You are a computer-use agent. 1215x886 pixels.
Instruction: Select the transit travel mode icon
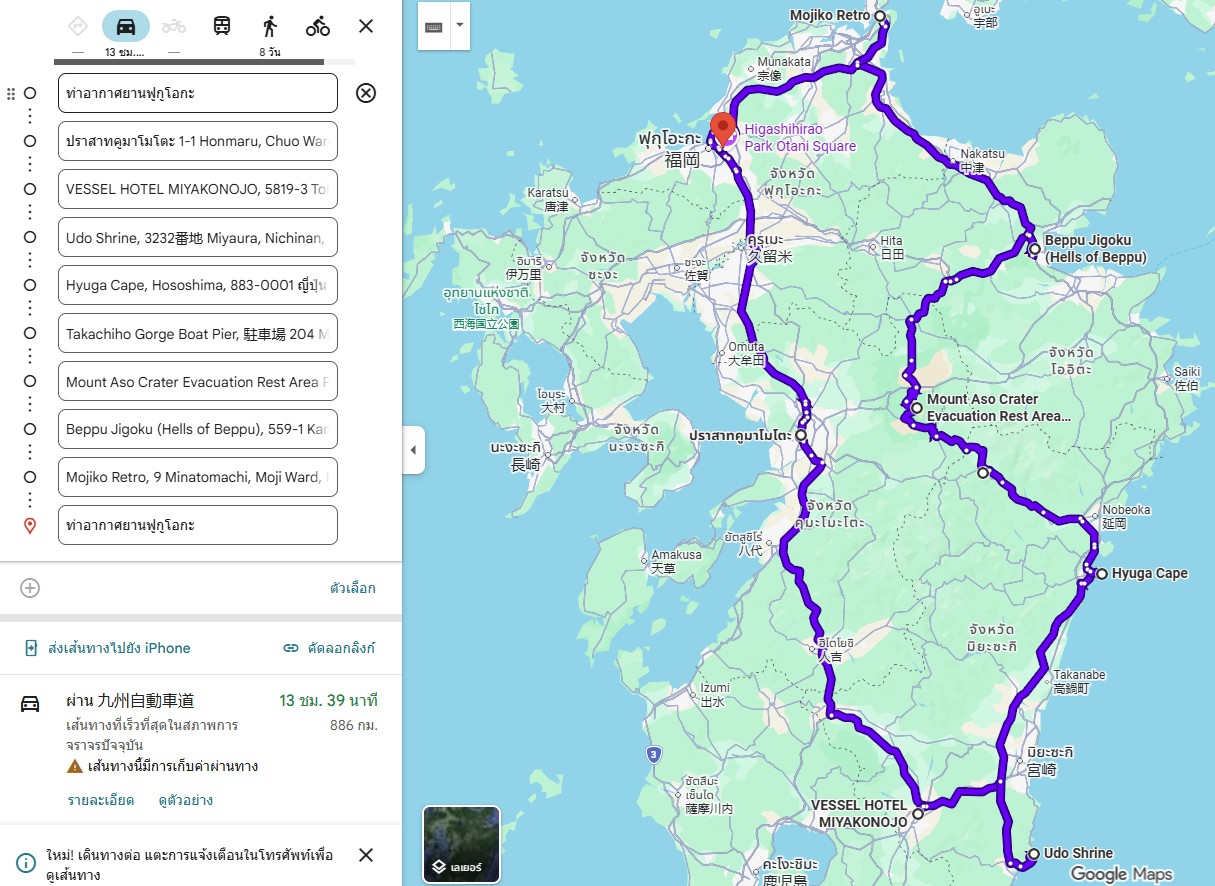tap(222, 26)
